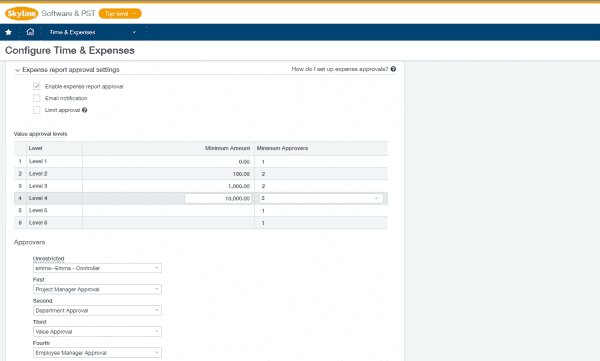
Task: Go to home icon
Action: (30, 32)
